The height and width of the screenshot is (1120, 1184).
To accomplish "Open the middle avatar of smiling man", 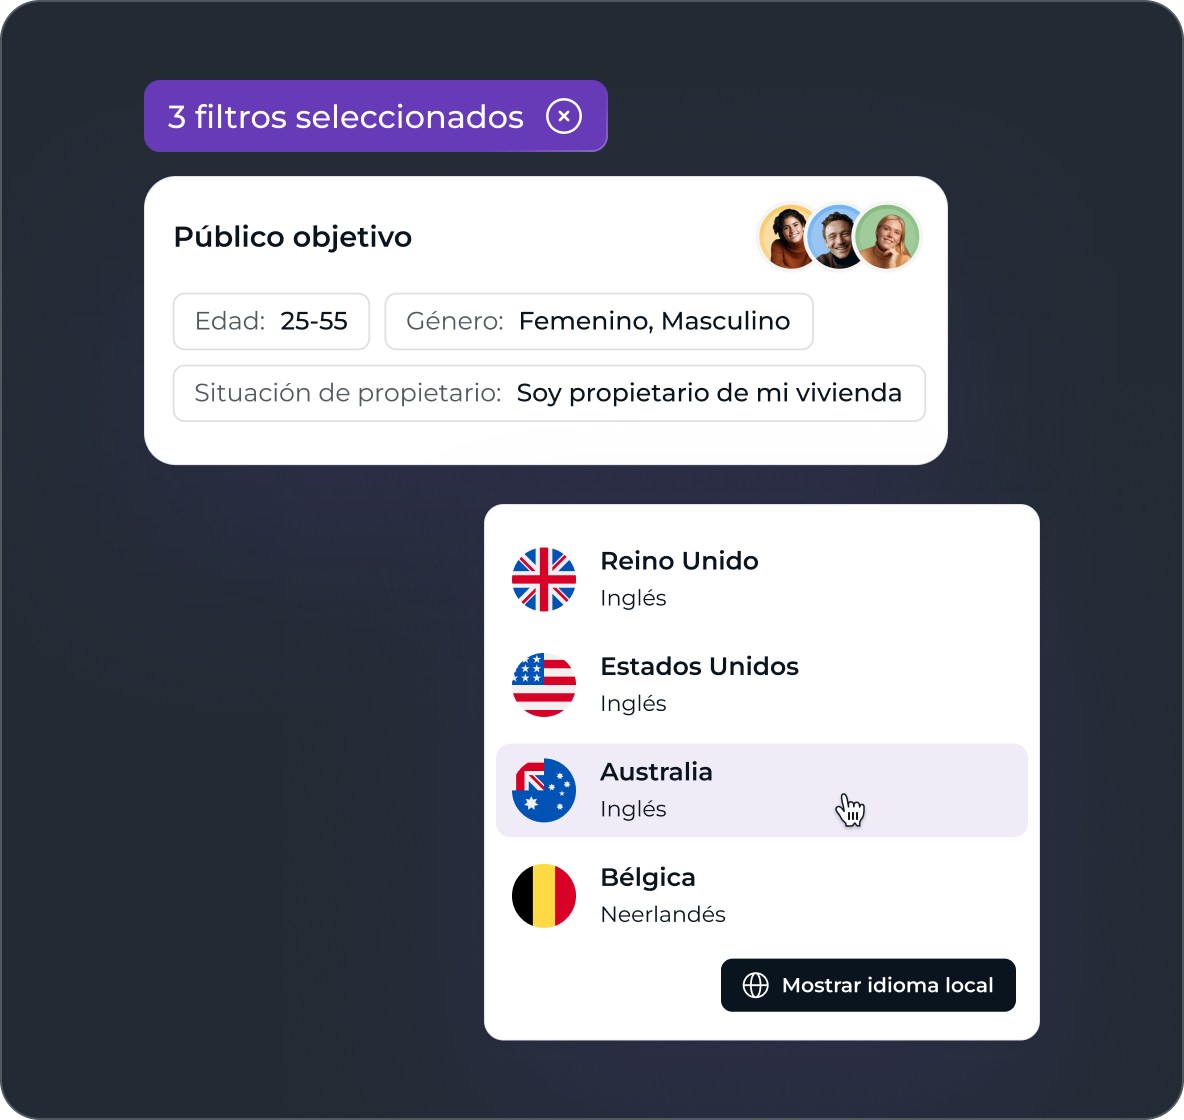I will 837,237.
